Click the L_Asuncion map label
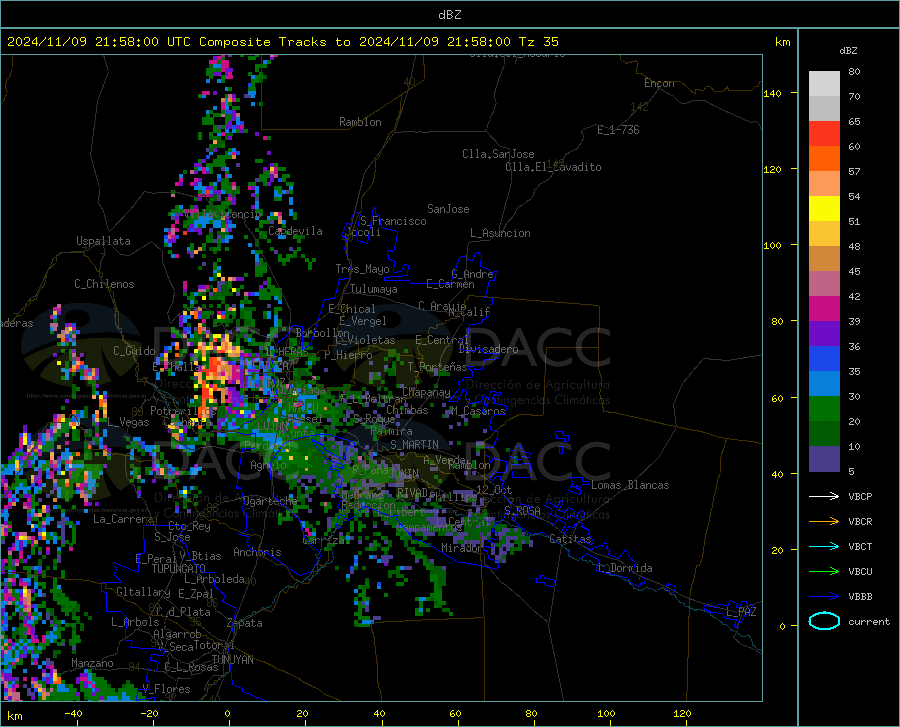900x727 pixels. 500,233
